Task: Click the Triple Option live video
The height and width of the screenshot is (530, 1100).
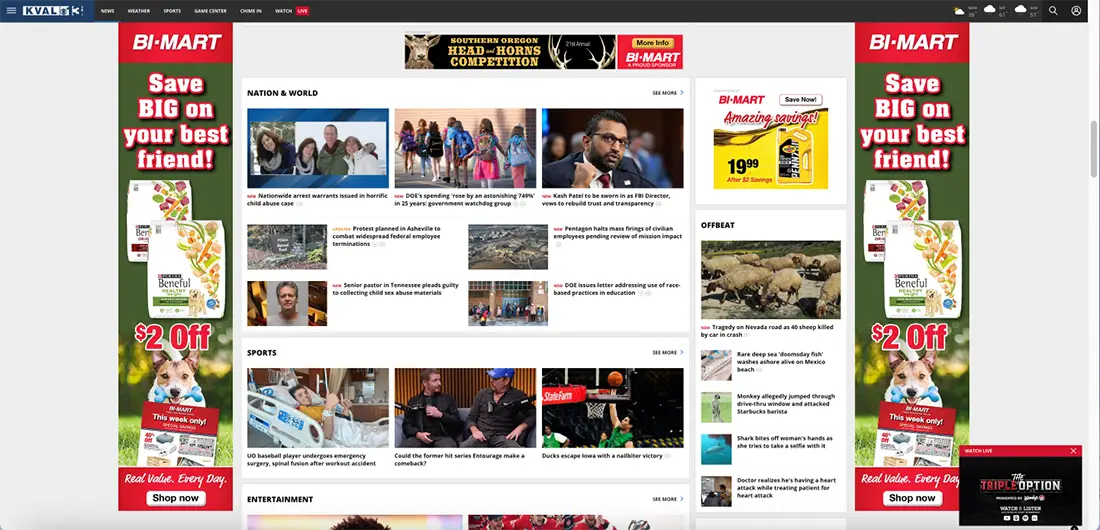Action: point(1020,490)
